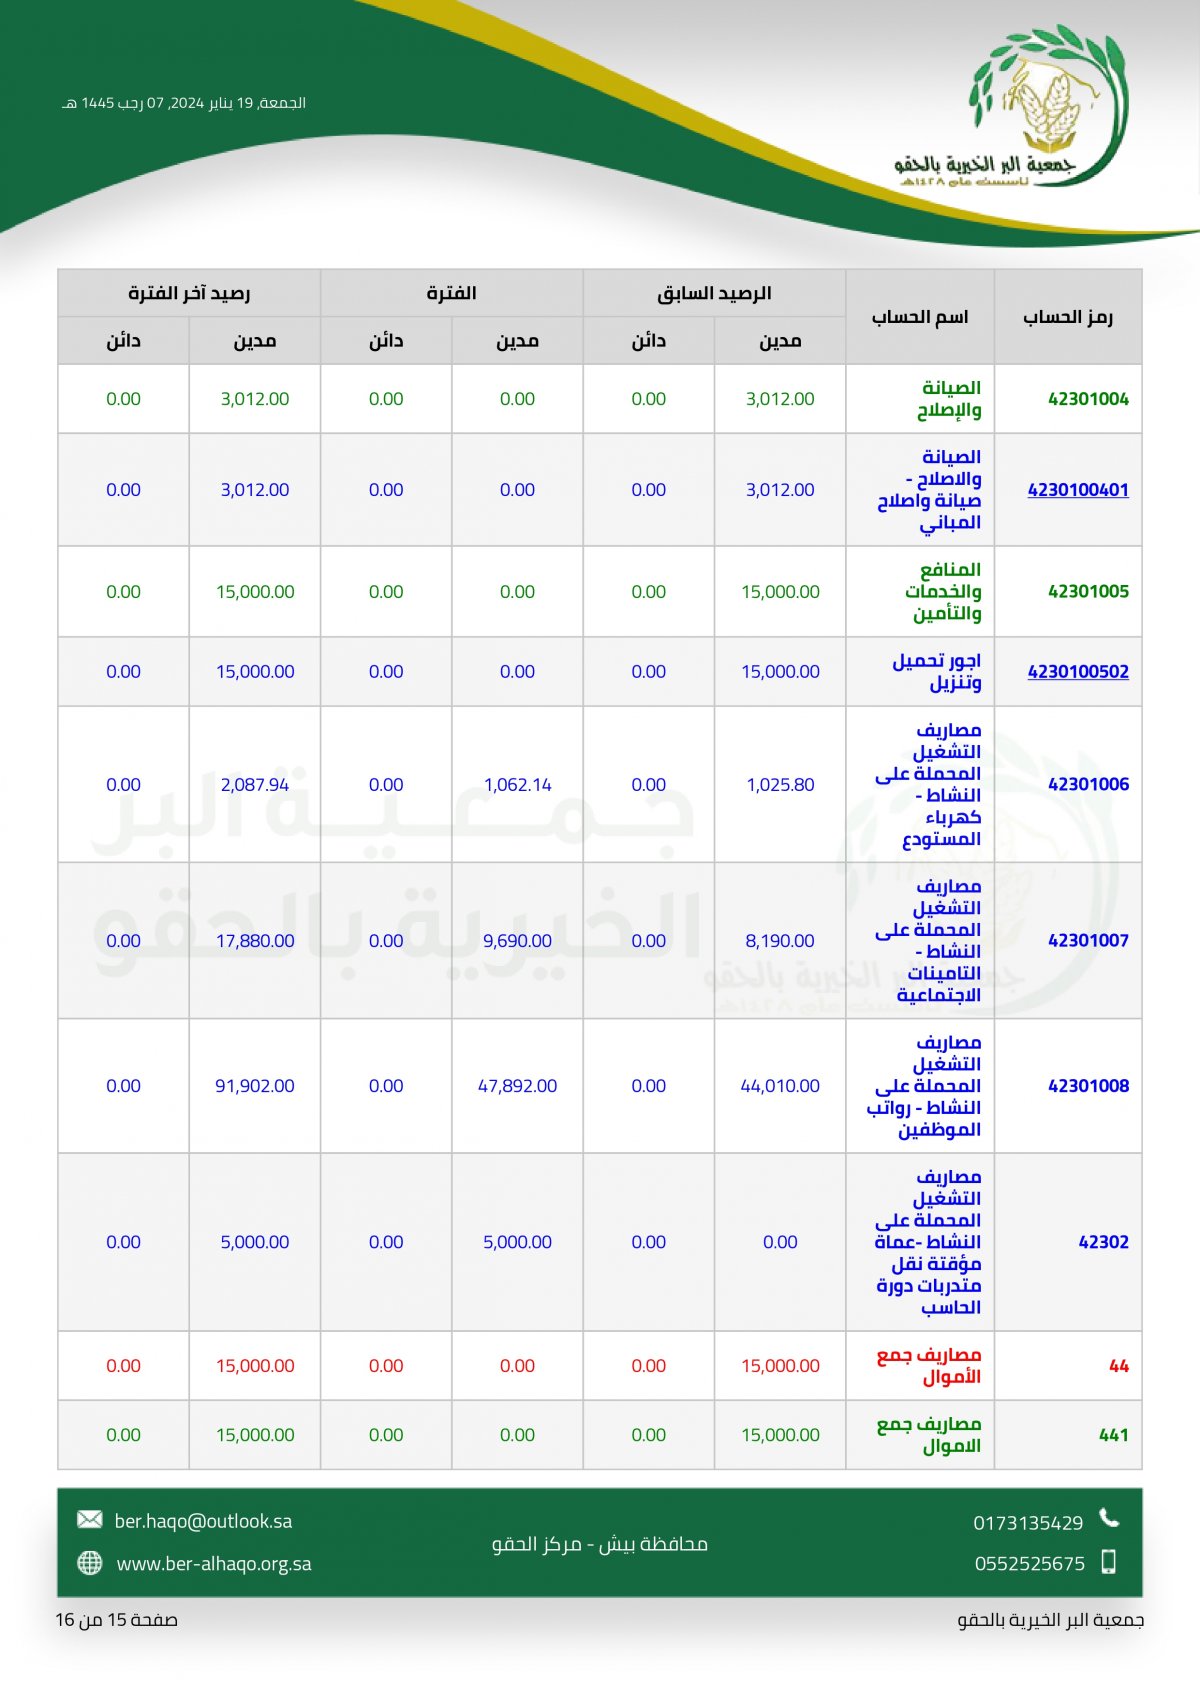Select account code 441
This screenshot has height=1696, width=1200.
1114,1435
